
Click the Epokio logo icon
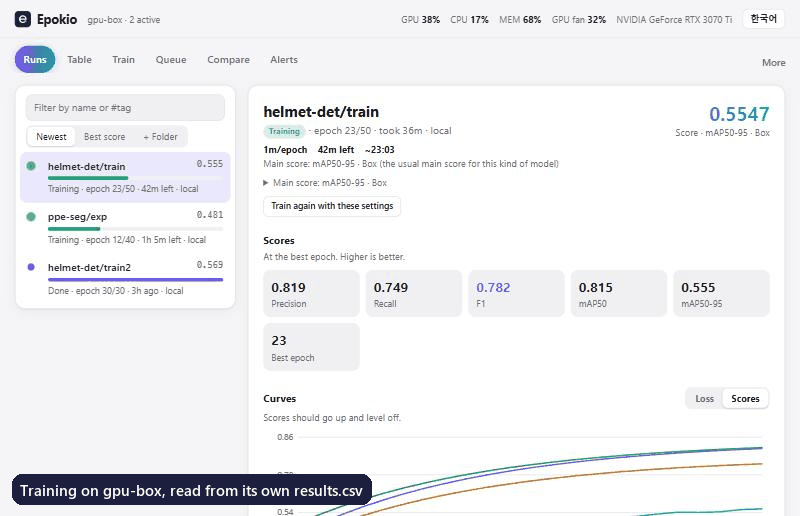[x=22, y=19]
